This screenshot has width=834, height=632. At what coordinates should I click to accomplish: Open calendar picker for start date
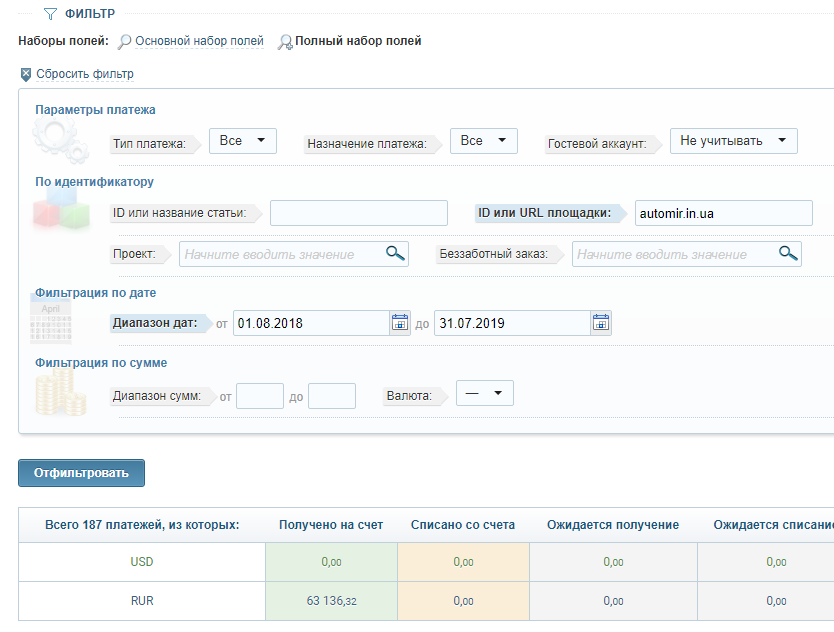(399, 322)
